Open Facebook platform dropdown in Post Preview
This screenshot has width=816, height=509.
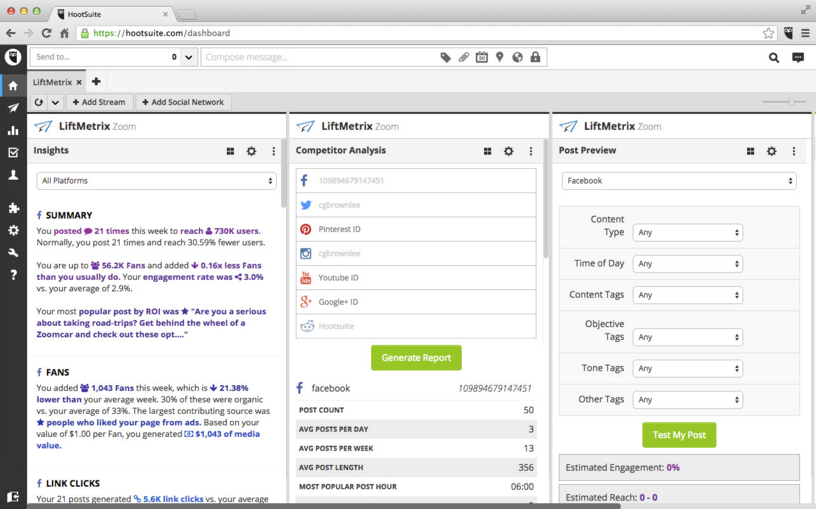pyautogui.click(x=679, y=181)
